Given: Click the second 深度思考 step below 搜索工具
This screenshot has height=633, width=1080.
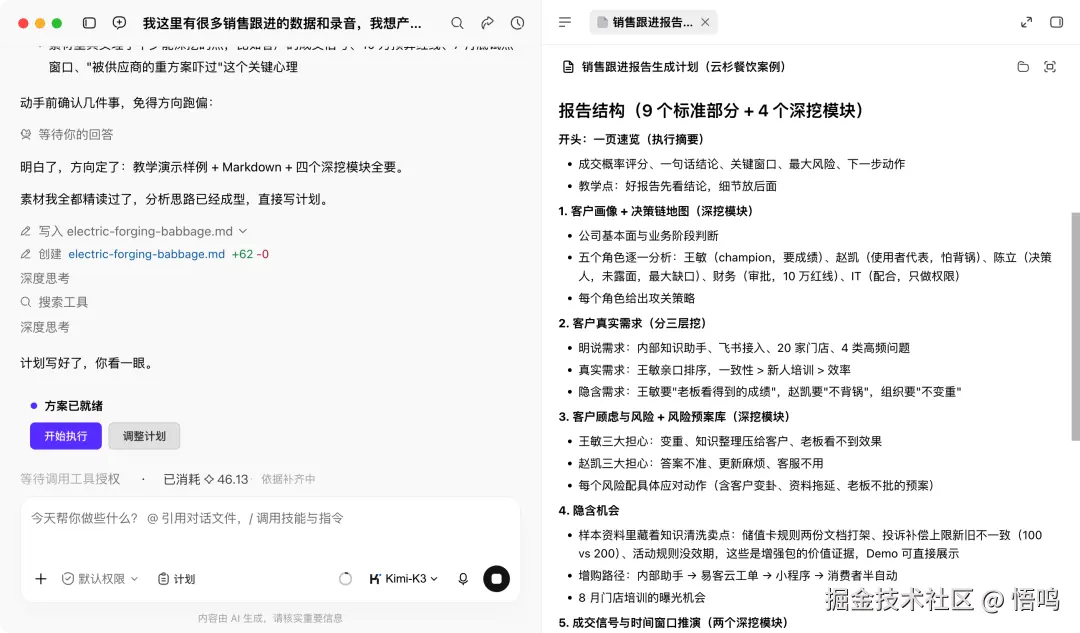Looking at the screenshot, I should click(45, 327).
